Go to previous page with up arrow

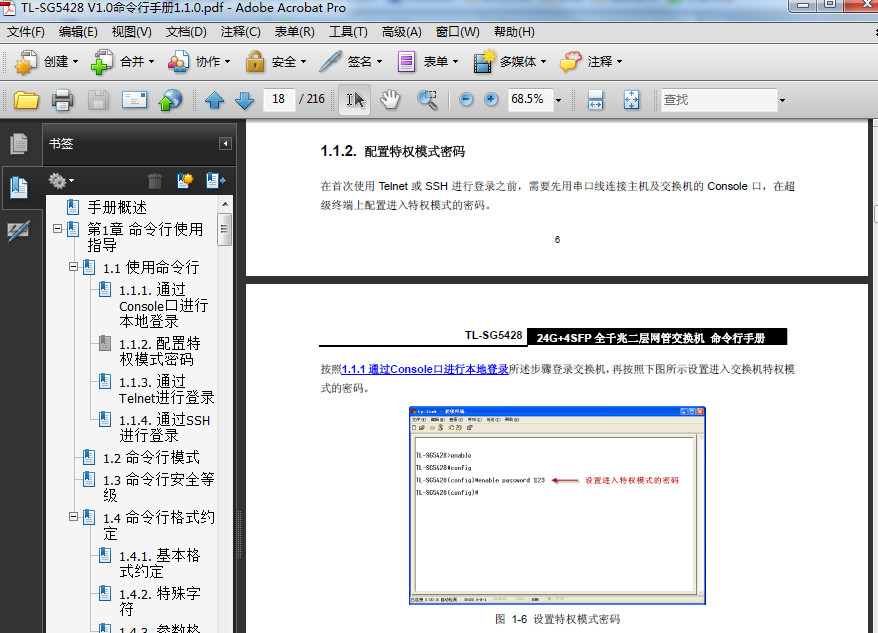[214, 100]
